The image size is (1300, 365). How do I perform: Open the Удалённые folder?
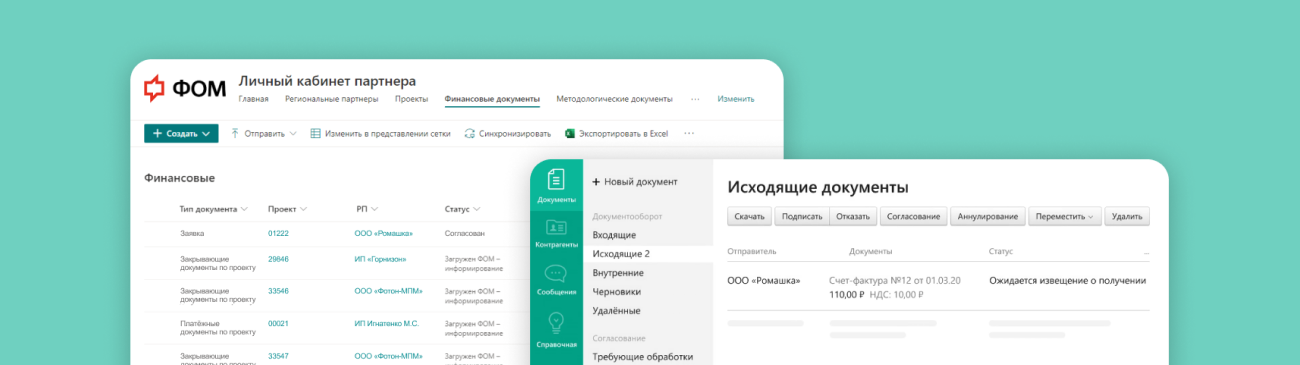pyautogui.click(x=616, y=311)
